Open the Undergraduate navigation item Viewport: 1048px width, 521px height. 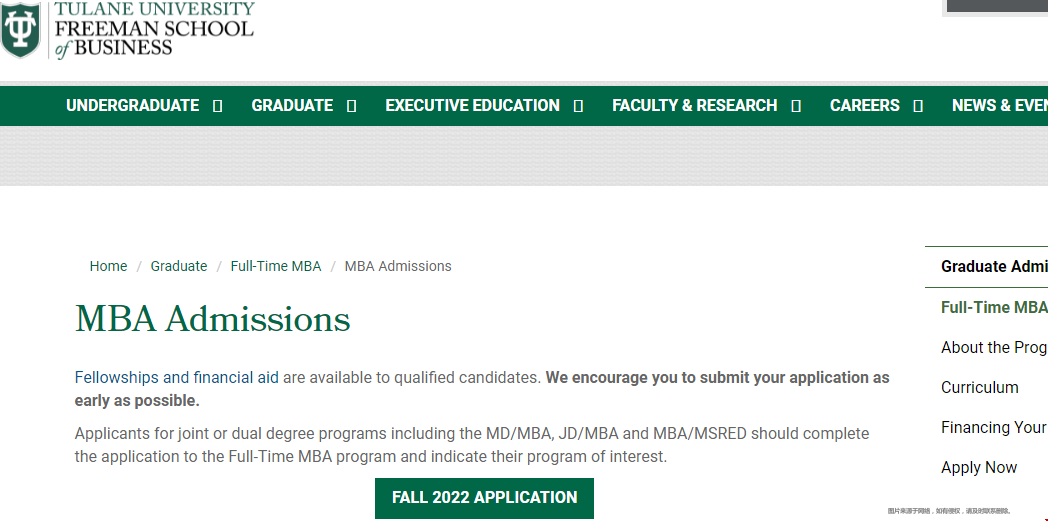pyautogui.click(x=132, y=106)
